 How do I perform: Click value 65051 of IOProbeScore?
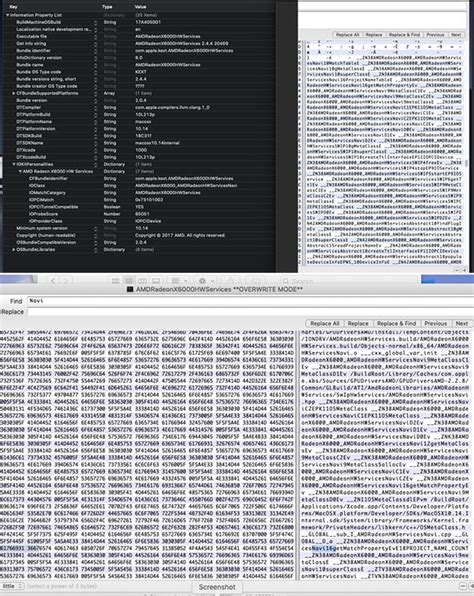tap(142, 214)
